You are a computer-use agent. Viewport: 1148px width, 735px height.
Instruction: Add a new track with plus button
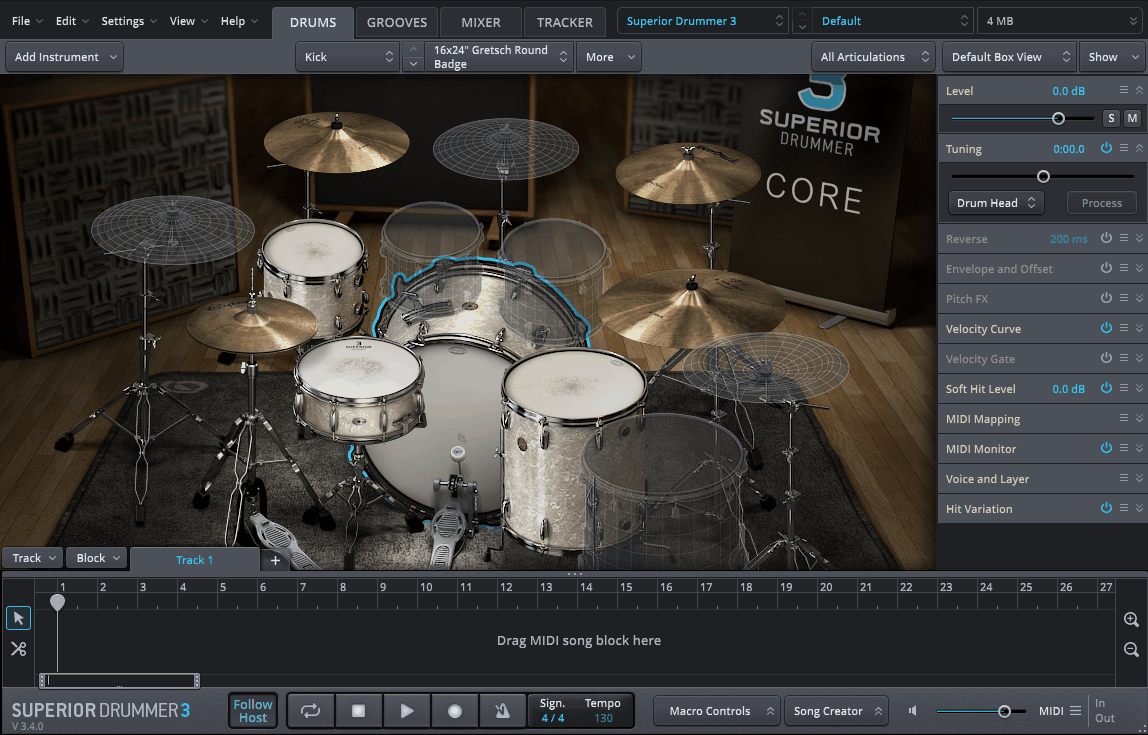point(275,560)
